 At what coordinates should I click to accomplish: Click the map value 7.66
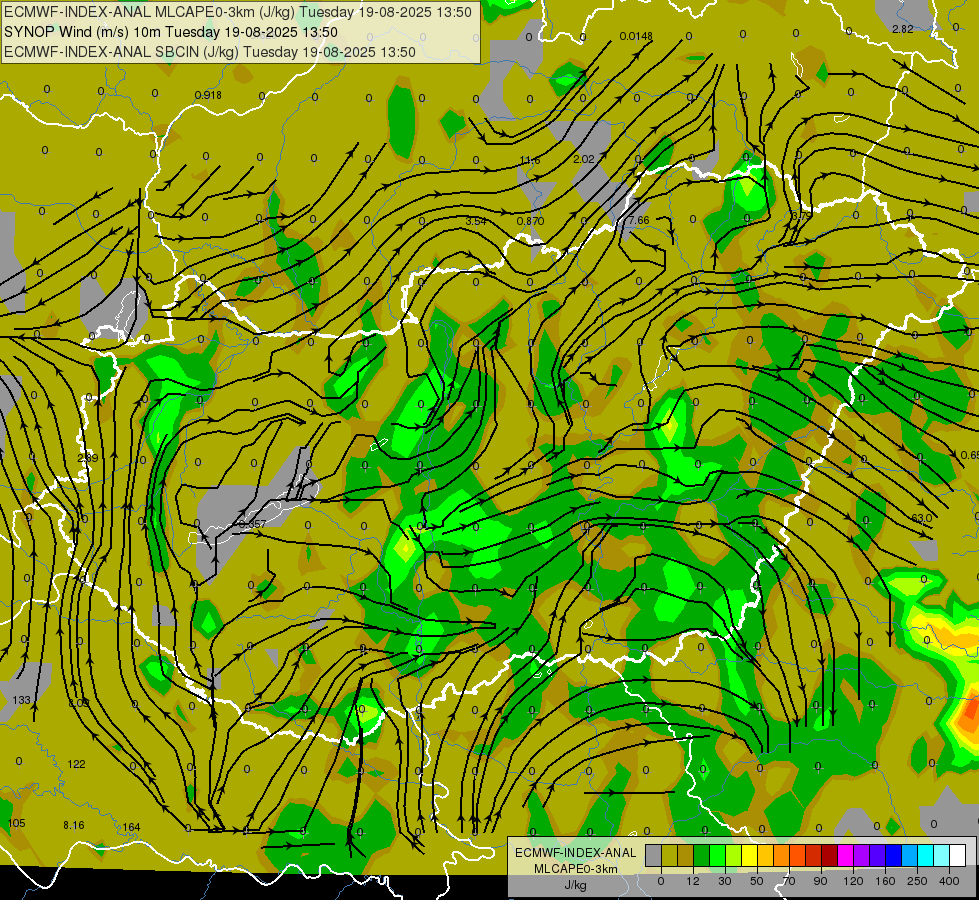pos(639,220)
